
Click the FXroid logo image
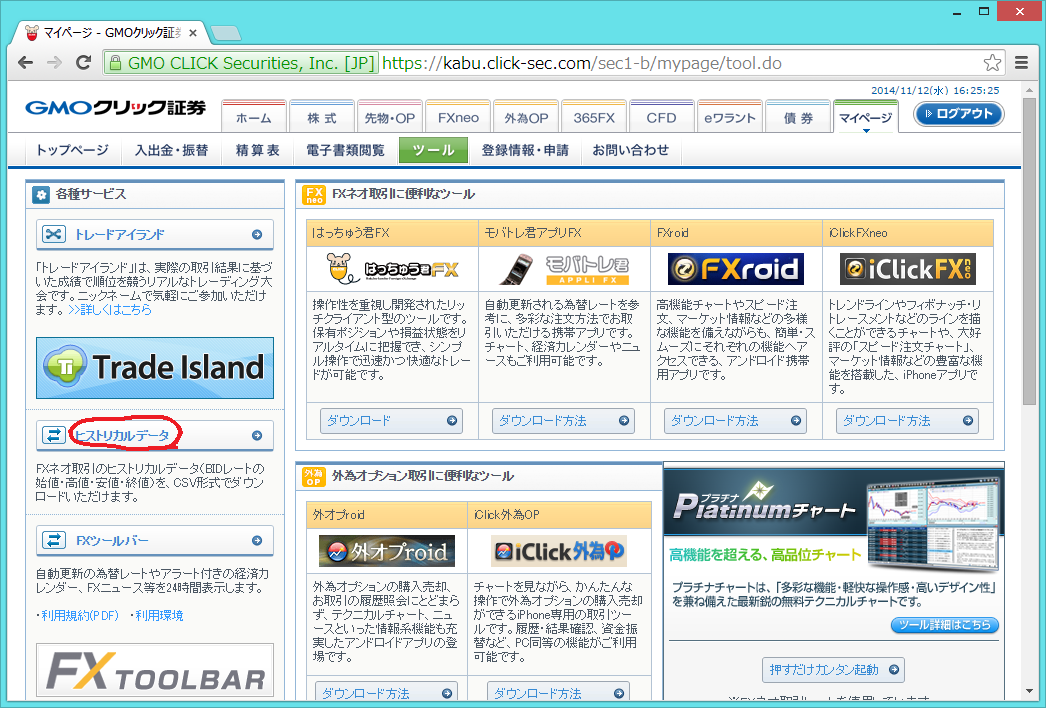click(736, 268)
